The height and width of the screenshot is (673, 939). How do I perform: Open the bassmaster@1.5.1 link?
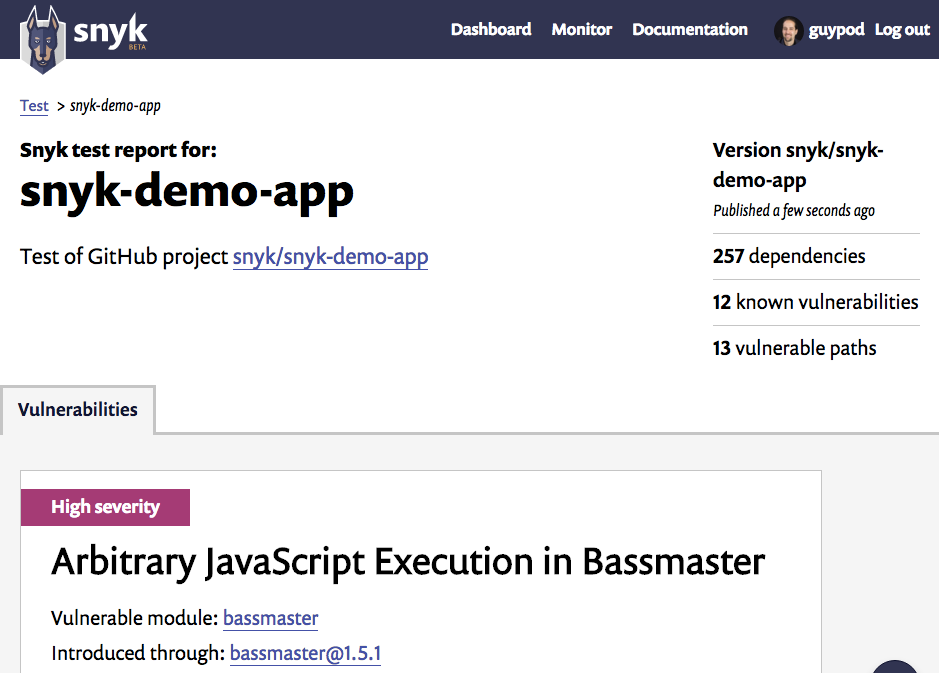tap(305, 653)
